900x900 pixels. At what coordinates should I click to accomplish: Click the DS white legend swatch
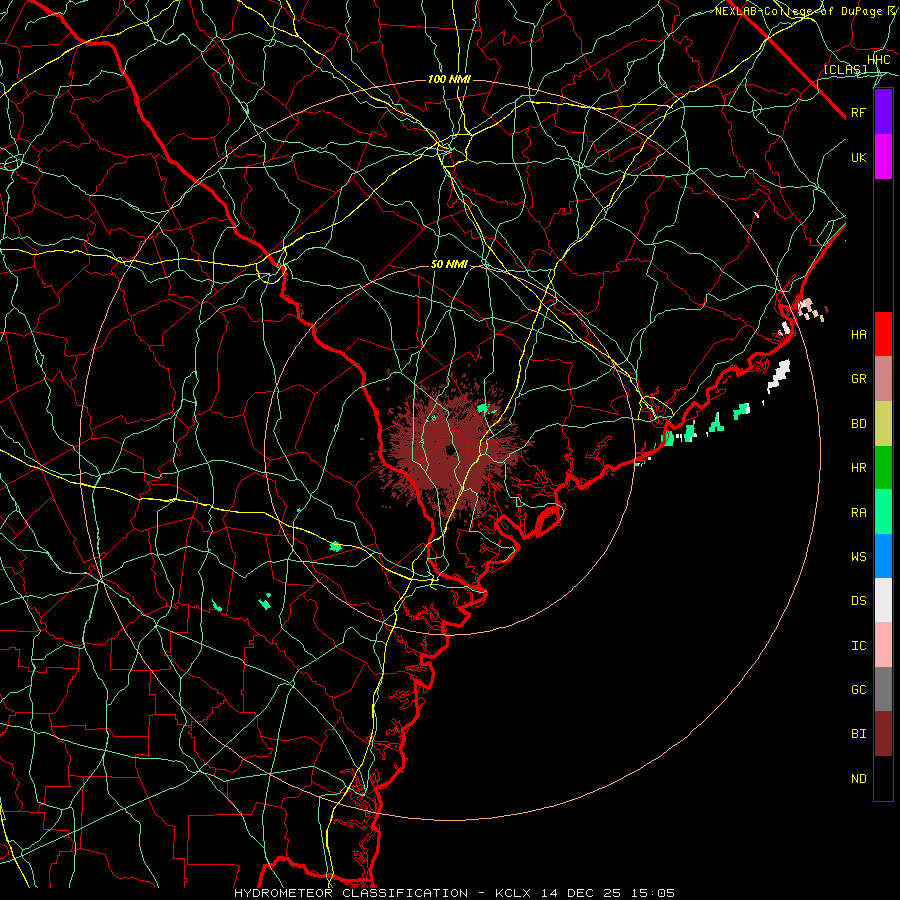coord(883,600)
